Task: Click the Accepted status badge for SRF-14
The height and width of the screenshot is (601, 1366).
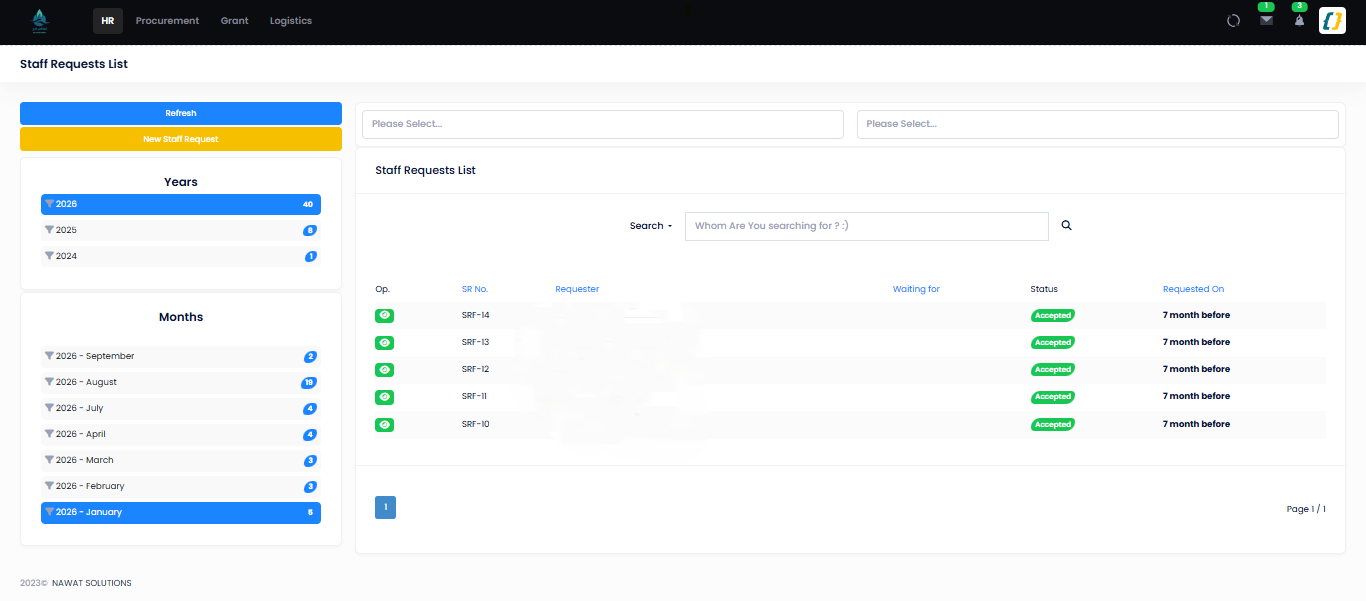Action: 1053,316
